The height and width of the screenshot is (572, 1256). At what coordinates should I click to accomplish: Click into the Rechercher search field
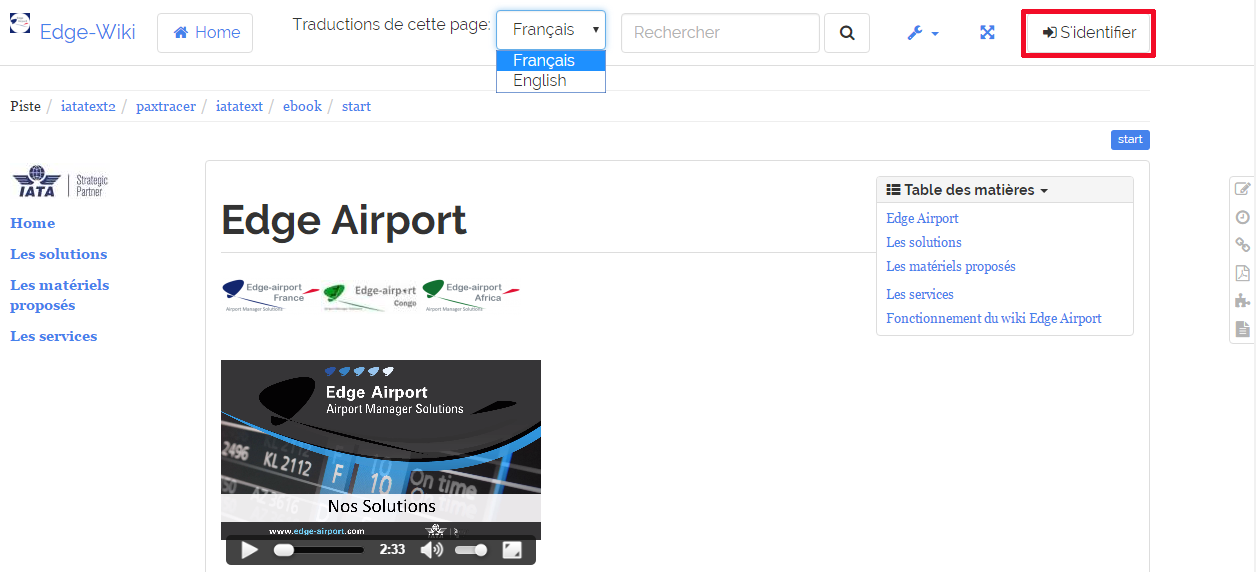coord(720,33)
